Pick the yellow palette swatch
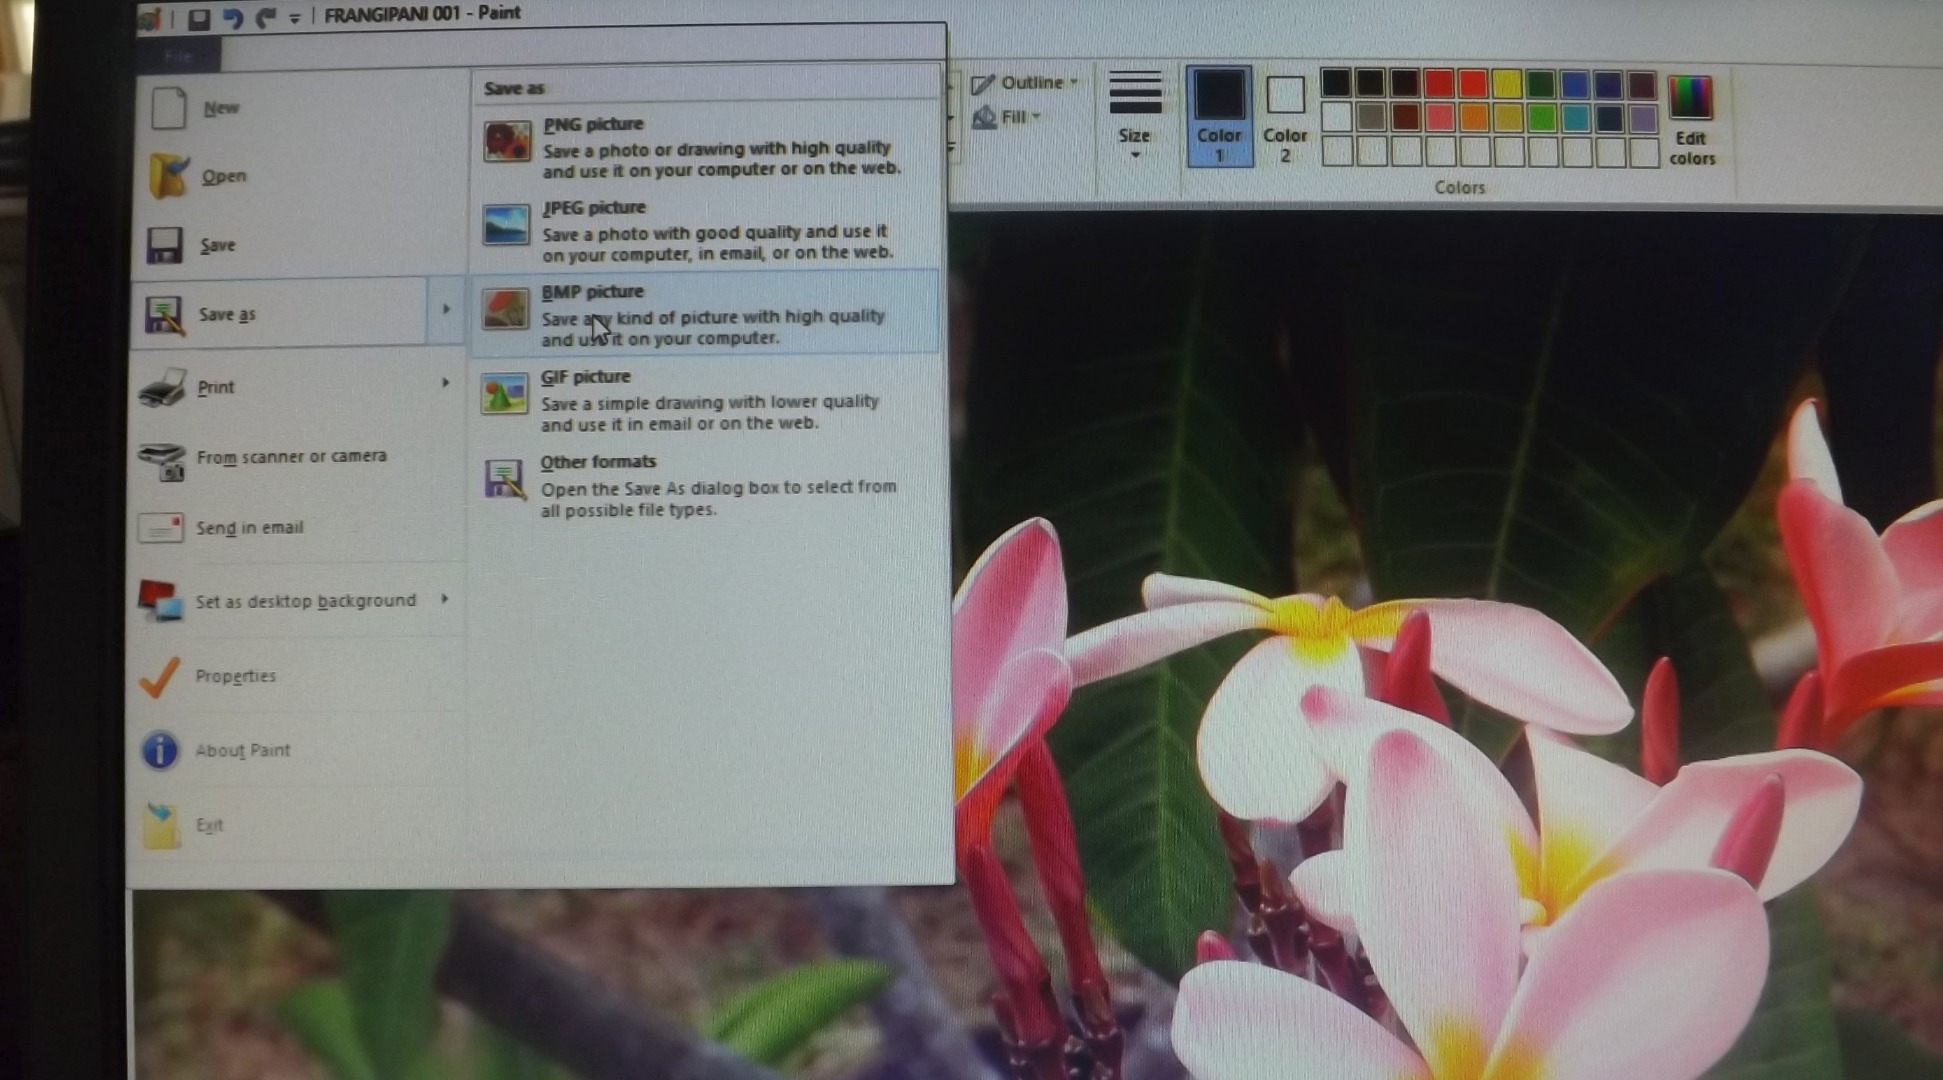The height and width of the screenshot is (1080, 1943). [1507, 84]
